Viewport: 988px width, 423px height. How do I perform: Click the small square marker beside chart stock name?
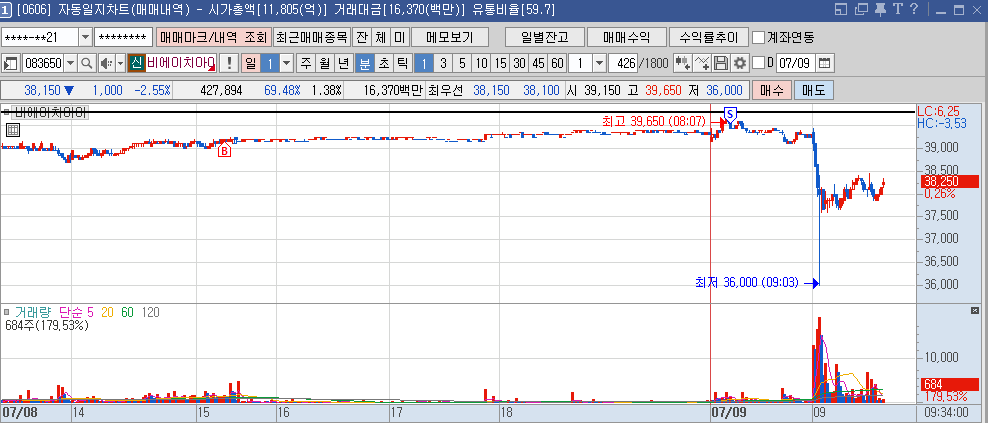point(6,112)
